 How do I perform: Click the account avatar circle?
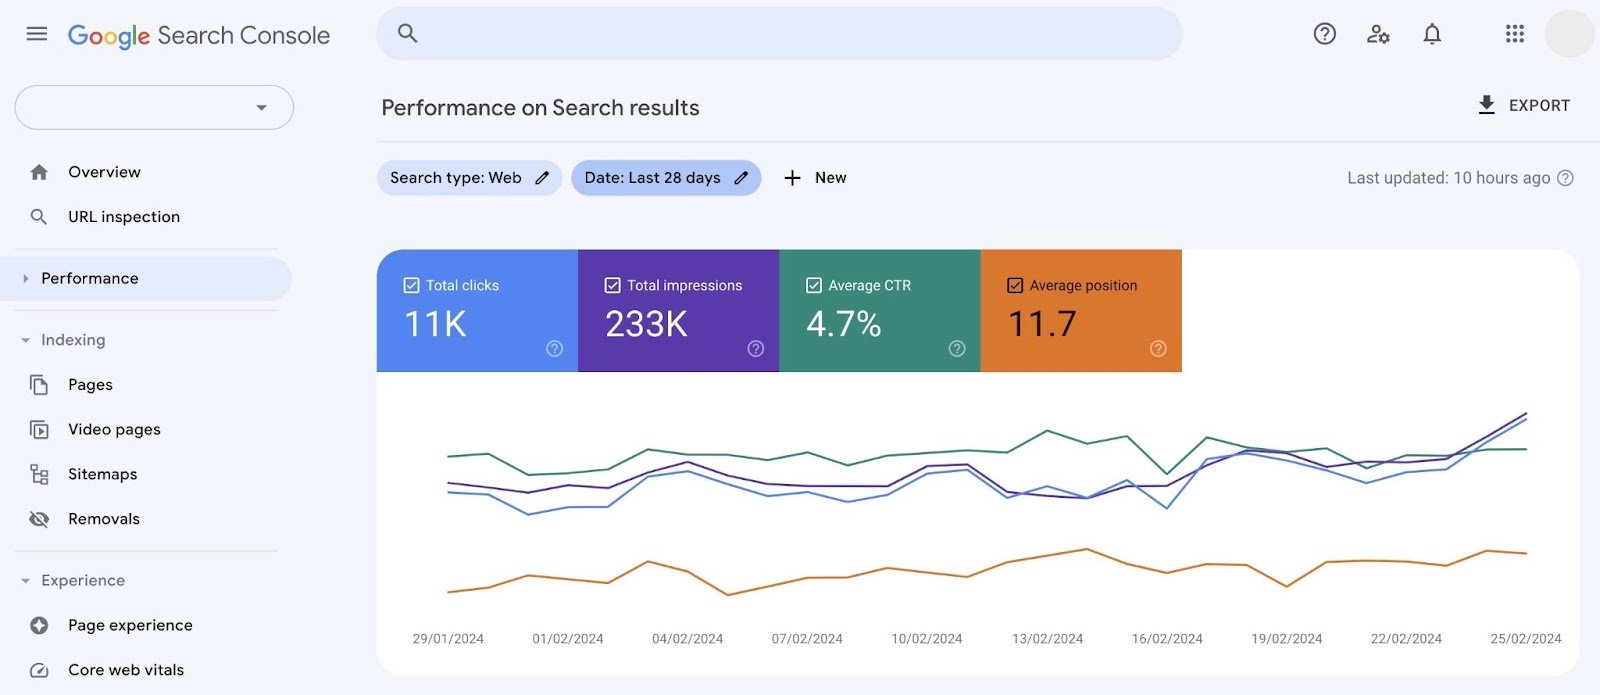click(1569, 34)
